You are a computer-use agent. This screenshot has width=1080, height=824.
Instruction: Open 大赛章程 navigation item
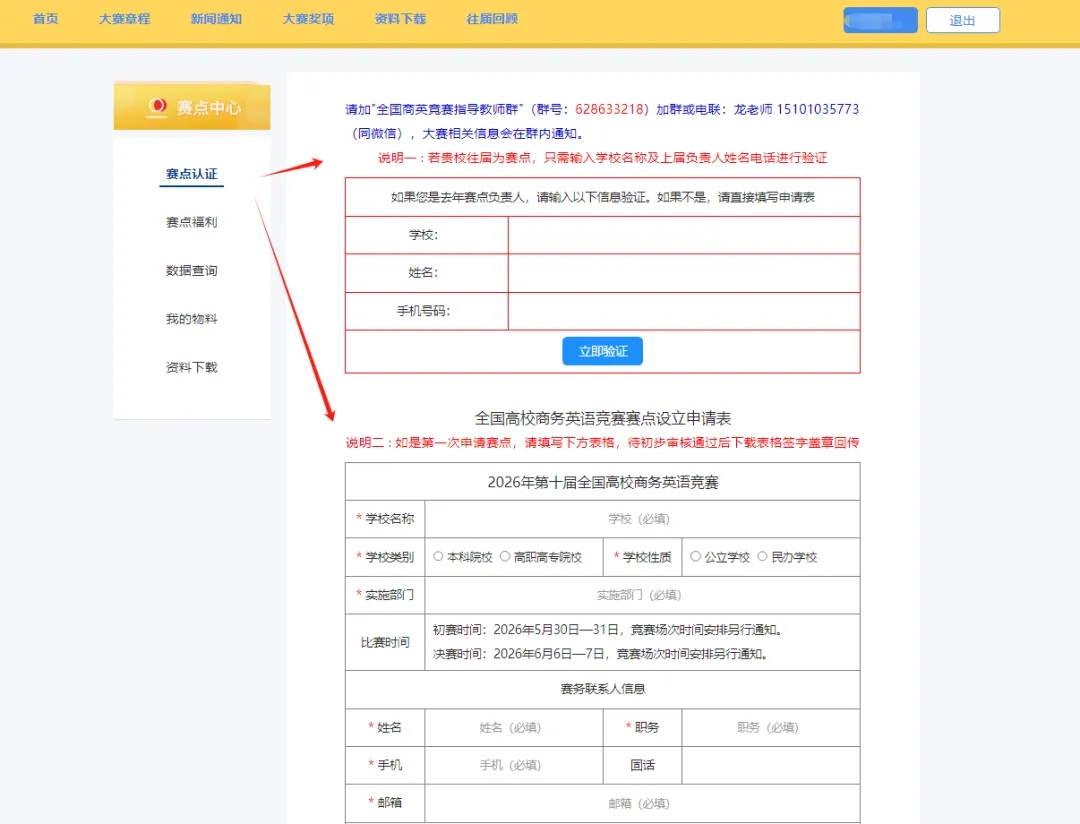click(125, 19)
